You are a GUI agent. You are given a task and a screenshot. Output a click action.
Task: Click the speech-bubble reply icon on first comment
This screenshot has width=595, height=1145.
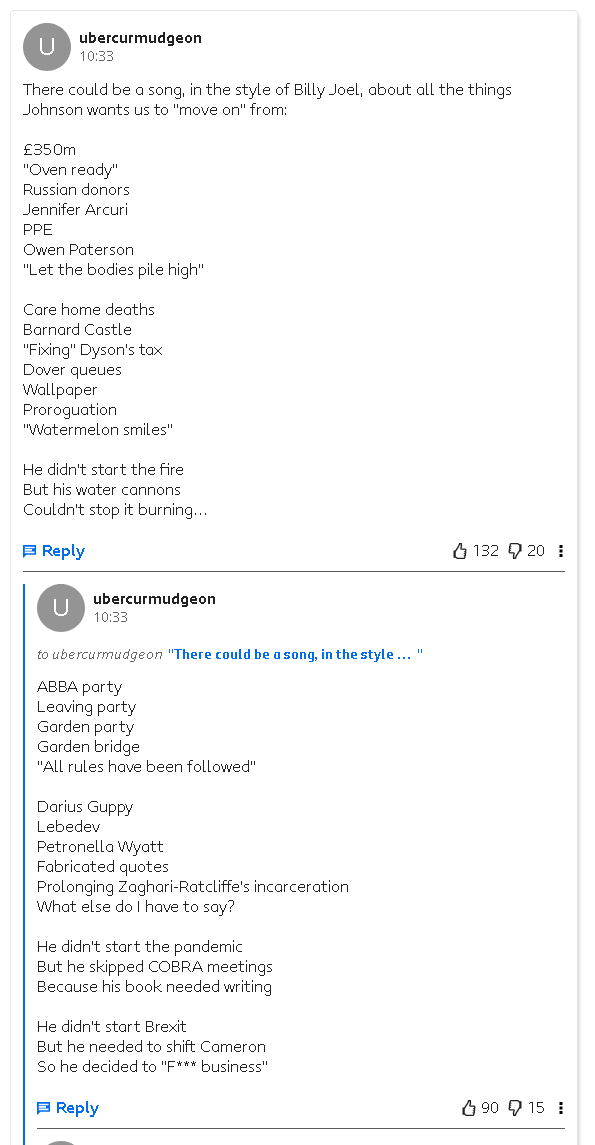click(x=29, y=550)
